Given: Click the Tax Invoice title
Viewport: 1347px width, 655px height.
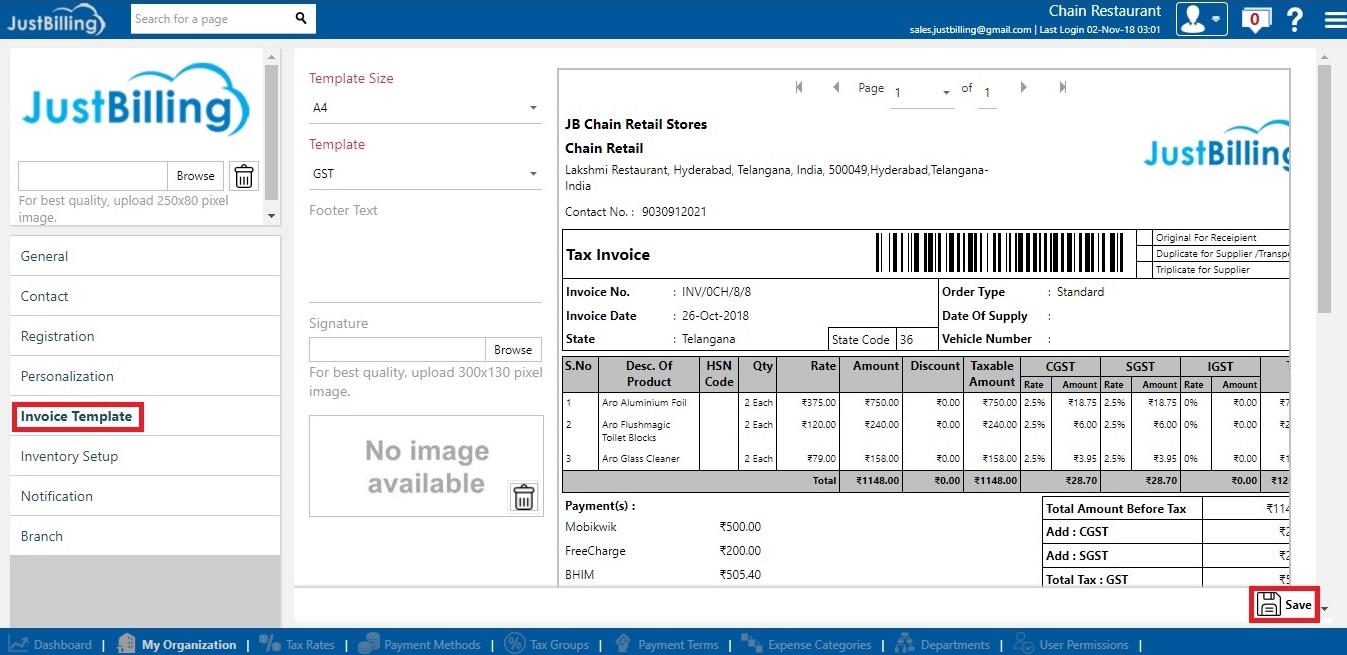Looking at the screenshot, I should pyautogui.click(x=608, y=255).
